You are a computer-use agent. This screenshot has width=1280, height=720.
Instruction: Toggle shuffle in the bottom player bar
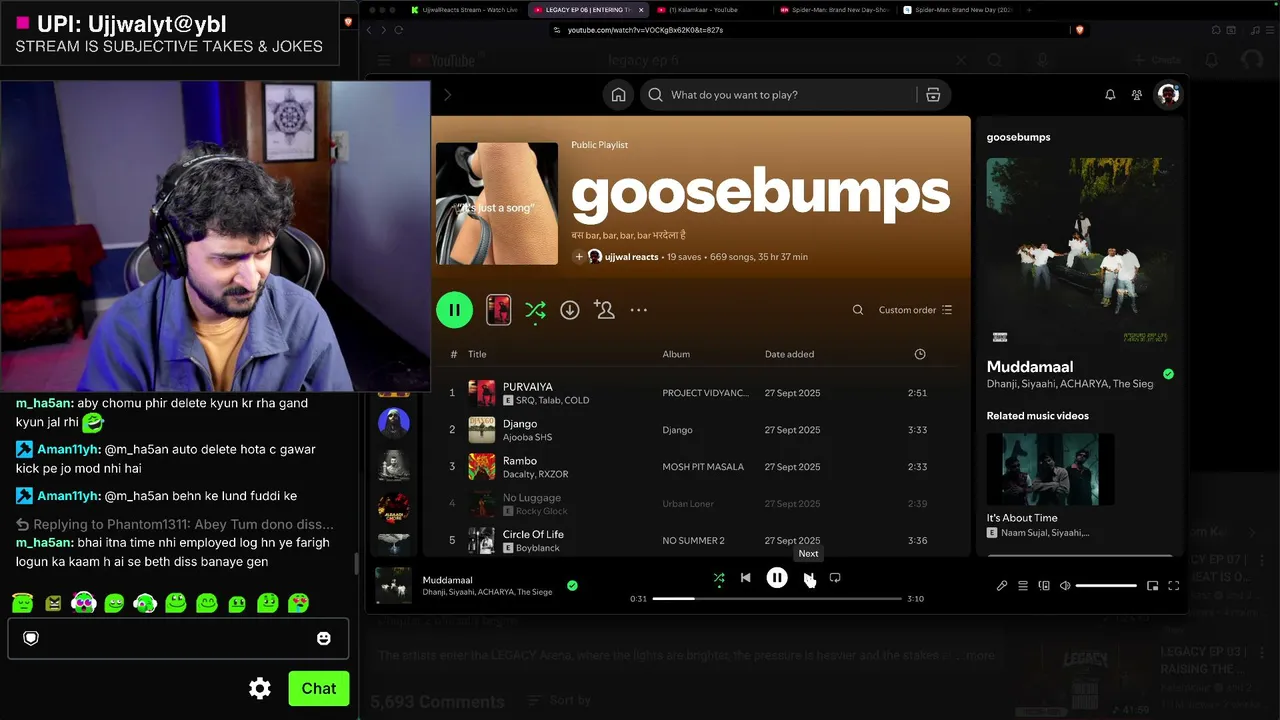coord(719,578)
